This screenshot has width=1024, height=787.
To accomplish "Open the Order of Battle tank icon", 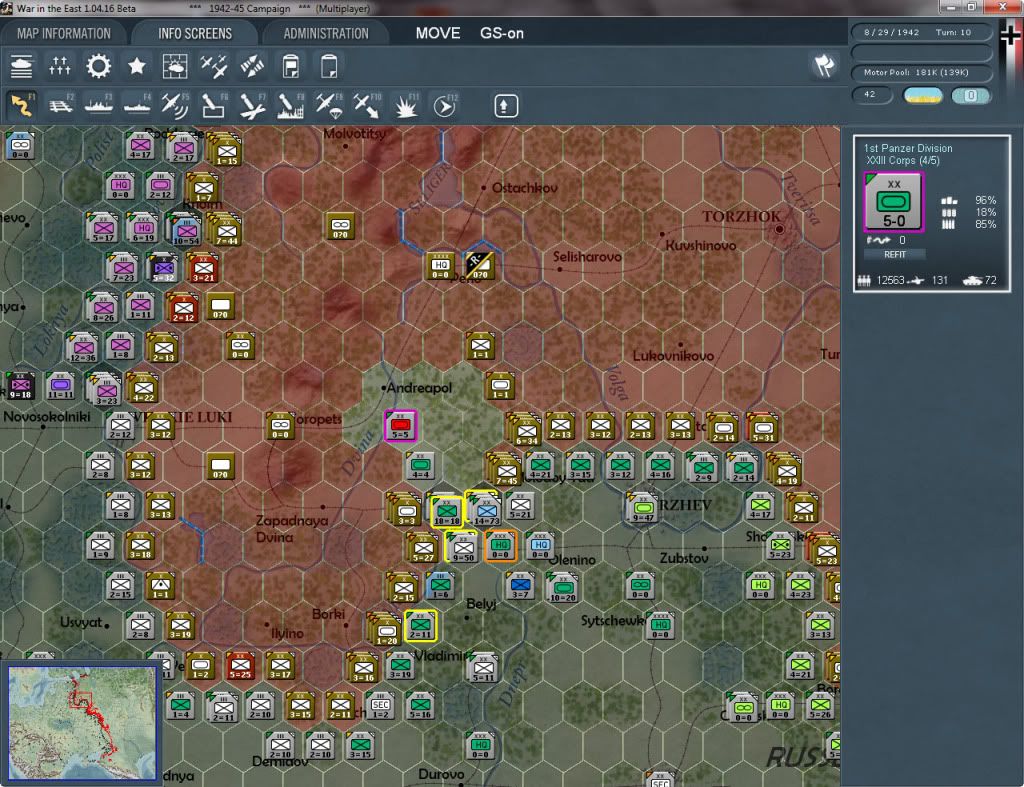I will pos(22,66).
